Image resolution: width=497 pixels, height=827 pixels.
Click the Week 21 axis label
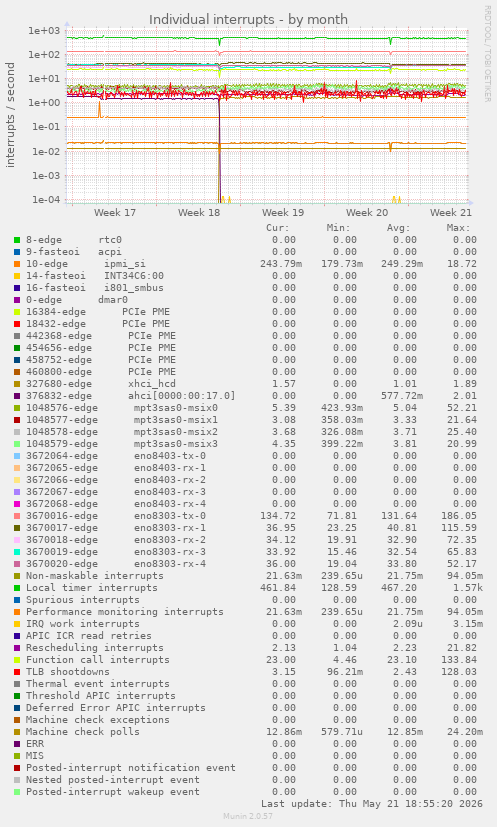[451, 213]
